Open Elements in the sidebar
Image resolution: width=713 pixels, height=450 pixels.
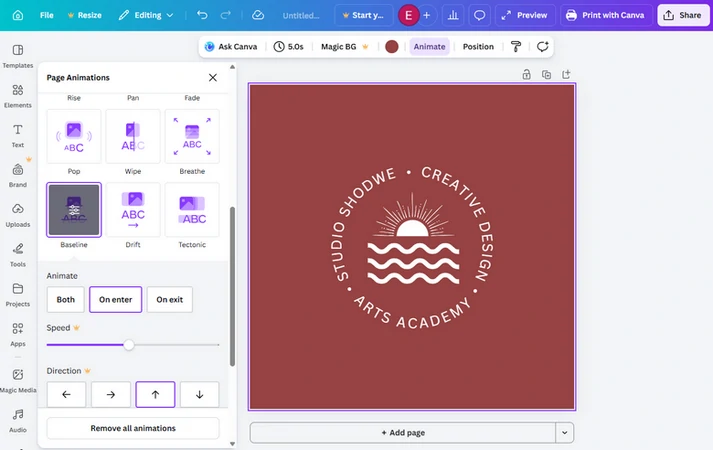(x=18, y=96)
